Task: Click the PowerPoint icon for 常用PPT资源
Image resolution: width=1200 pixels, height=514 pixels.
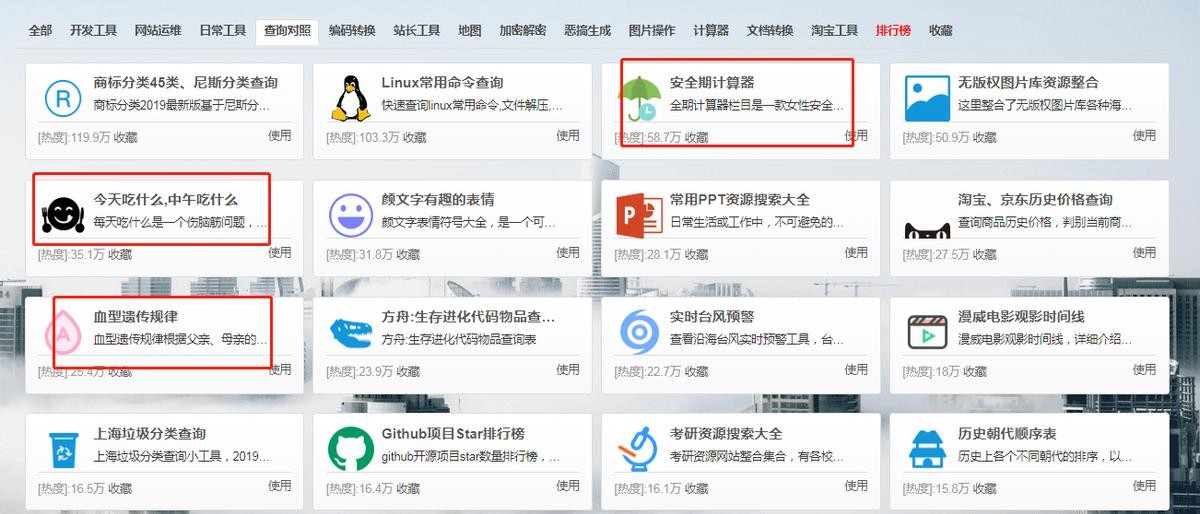Action: 639,214
